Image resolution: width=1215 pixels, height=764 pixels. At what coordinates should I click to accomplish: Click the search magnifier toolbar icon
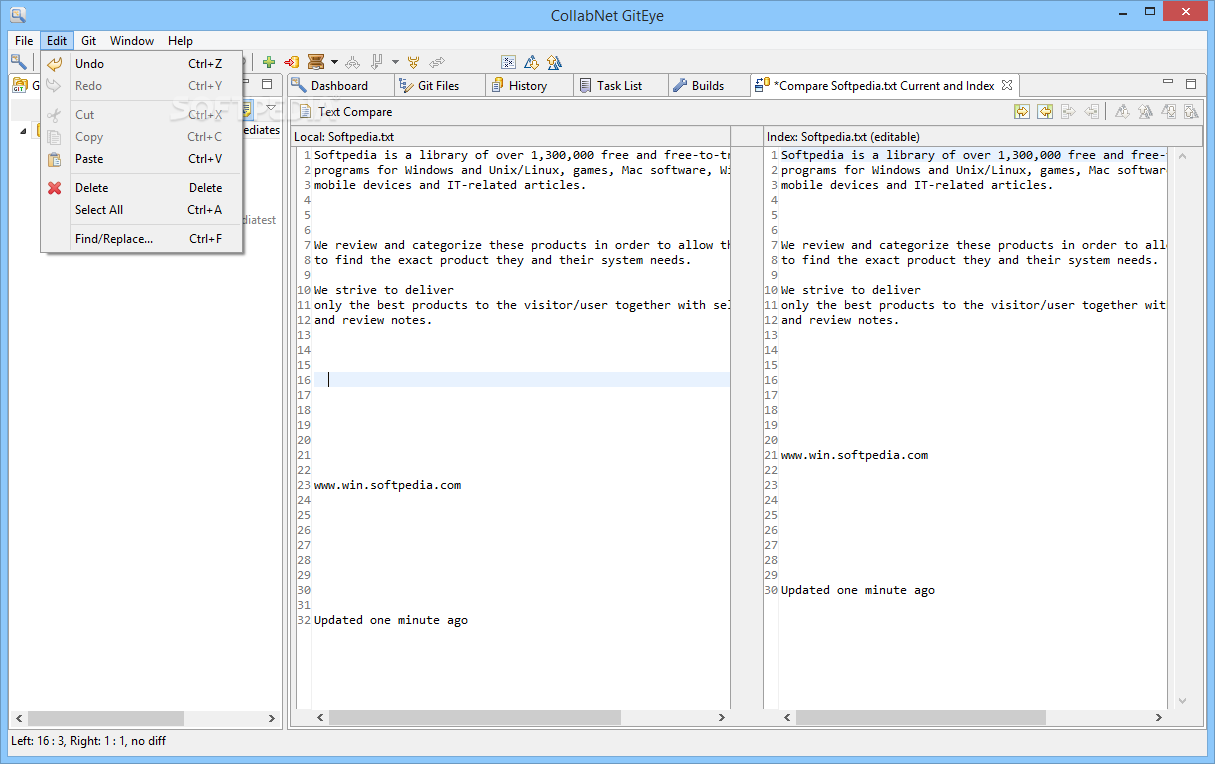(18, 62)
